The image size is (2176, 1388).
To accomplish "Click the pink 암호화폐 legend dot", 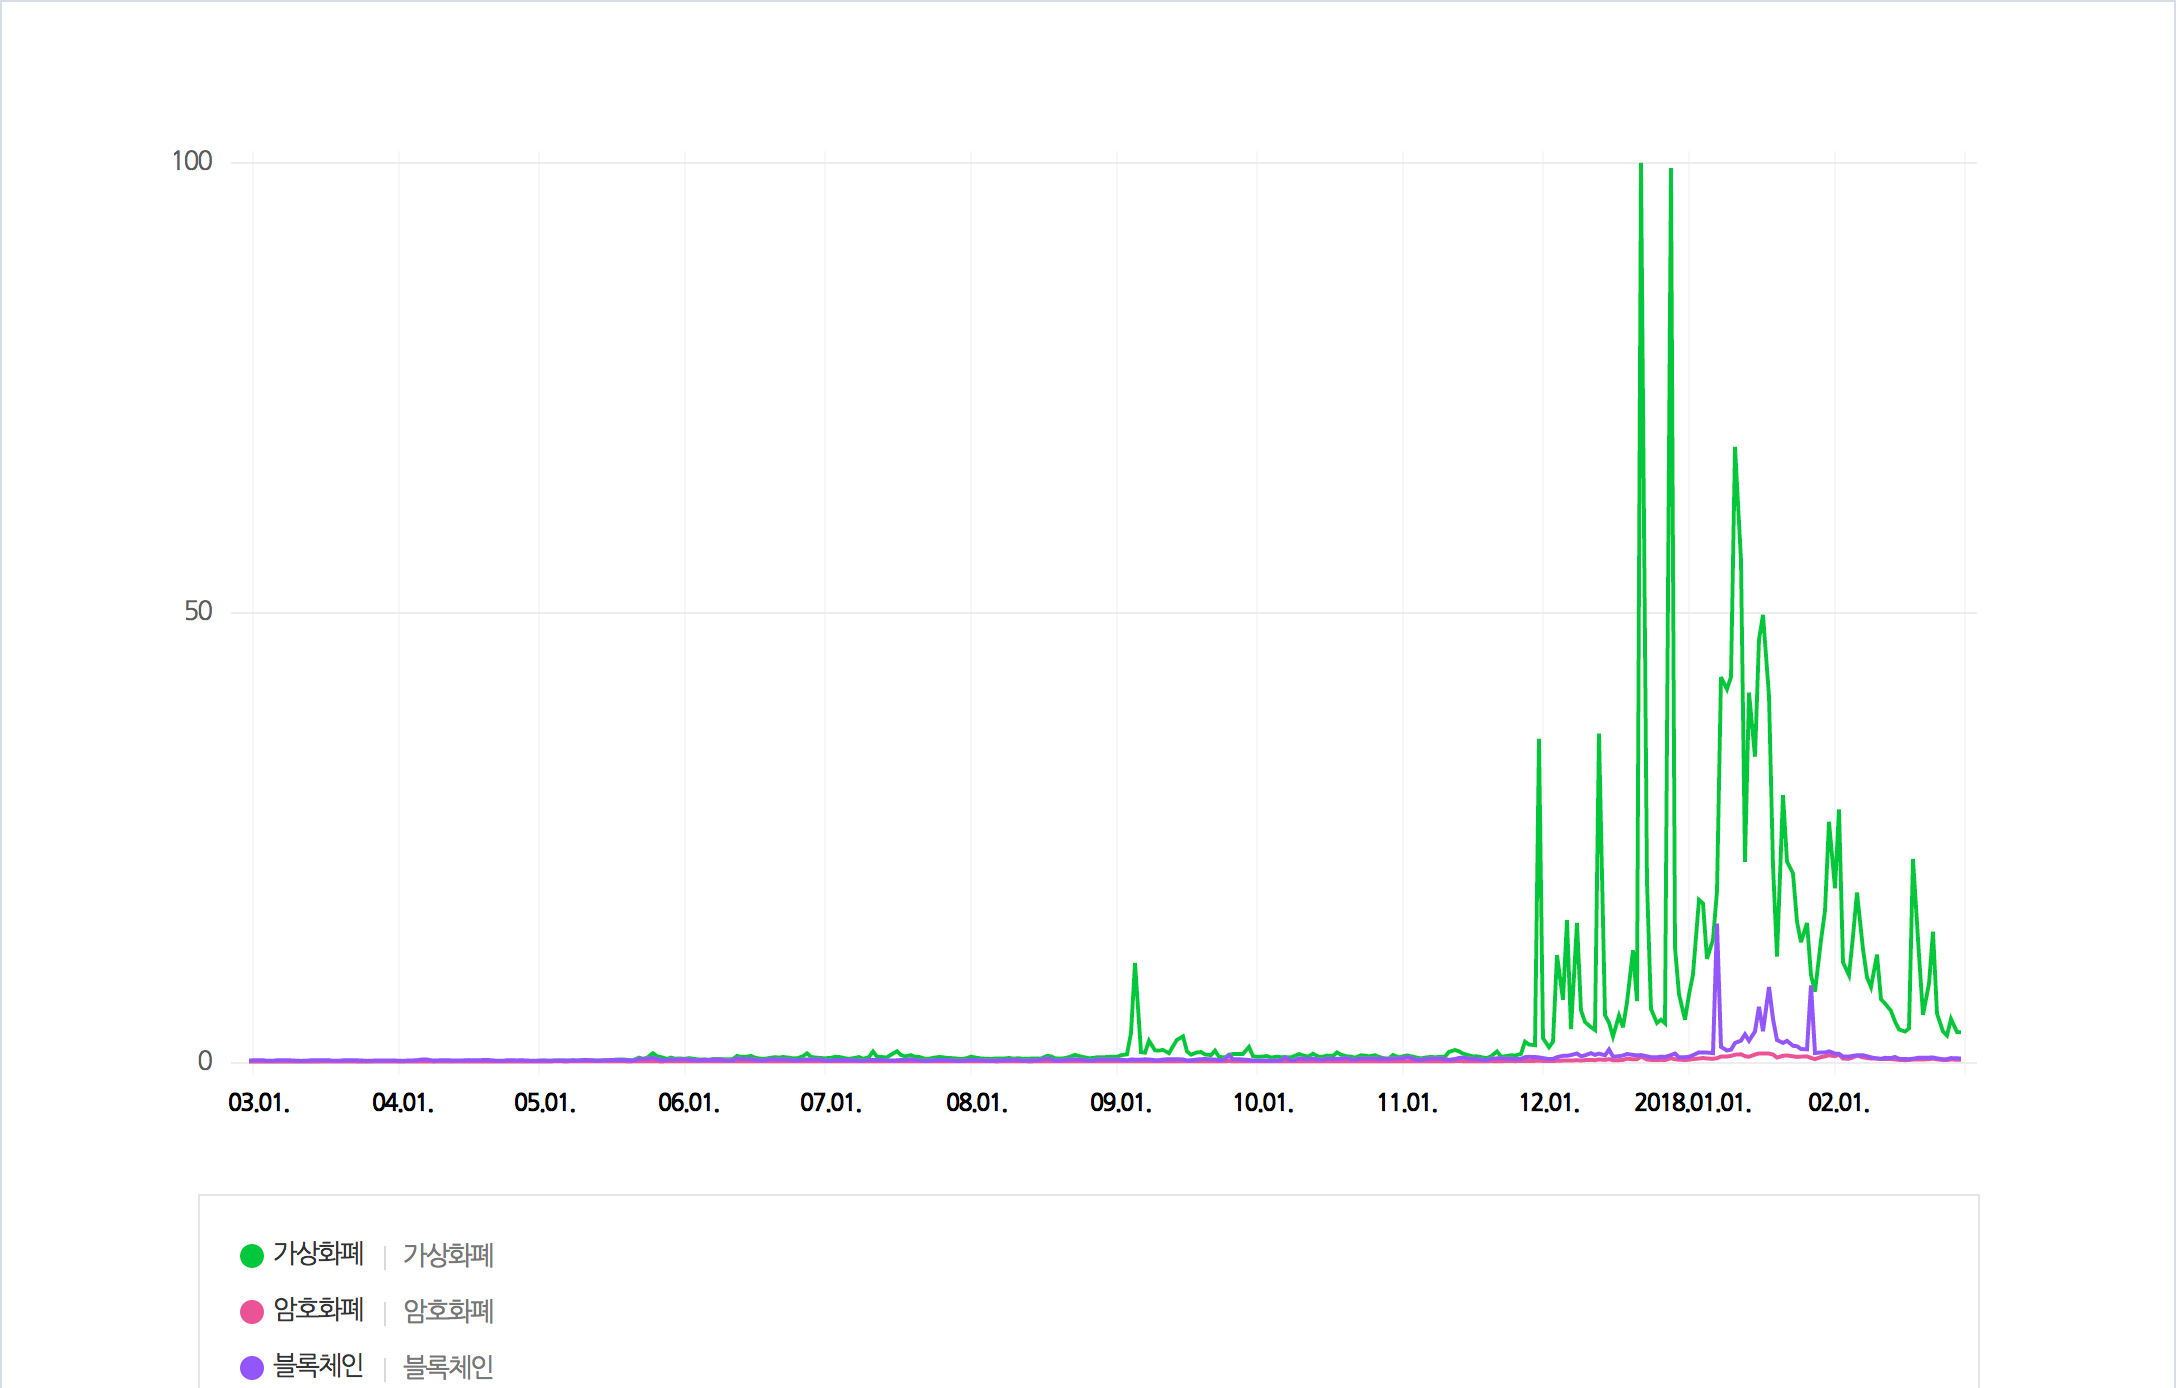I will pos(252,1311).
